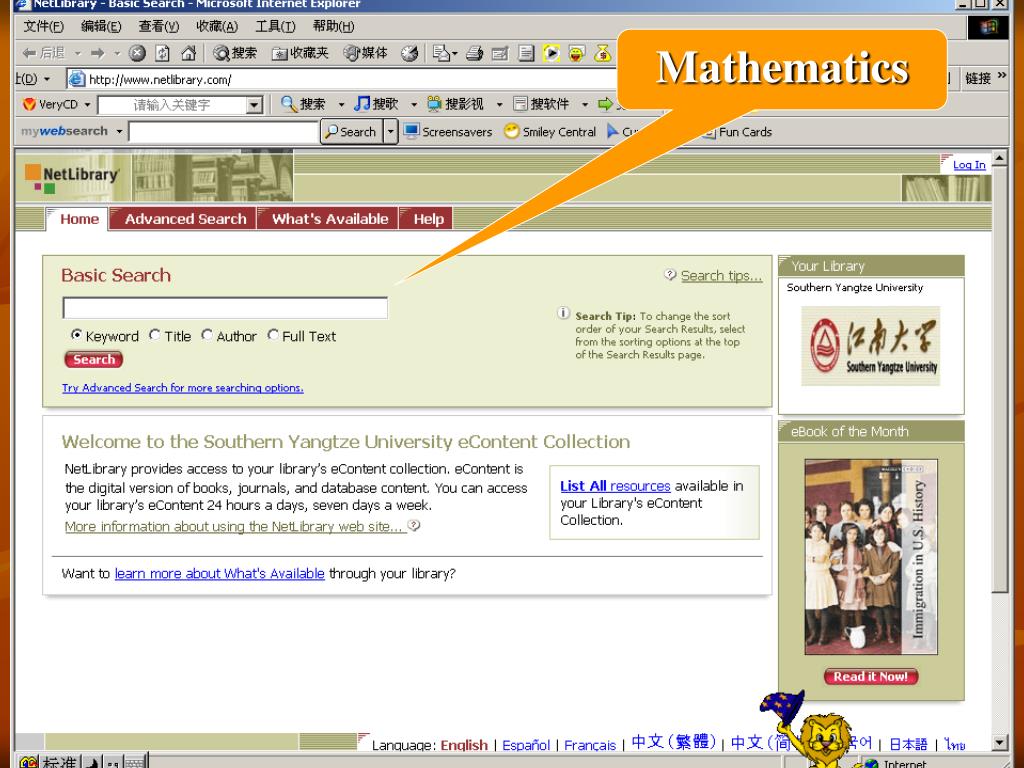Click Try Advanced Search for more options link

tap(183, 388)
